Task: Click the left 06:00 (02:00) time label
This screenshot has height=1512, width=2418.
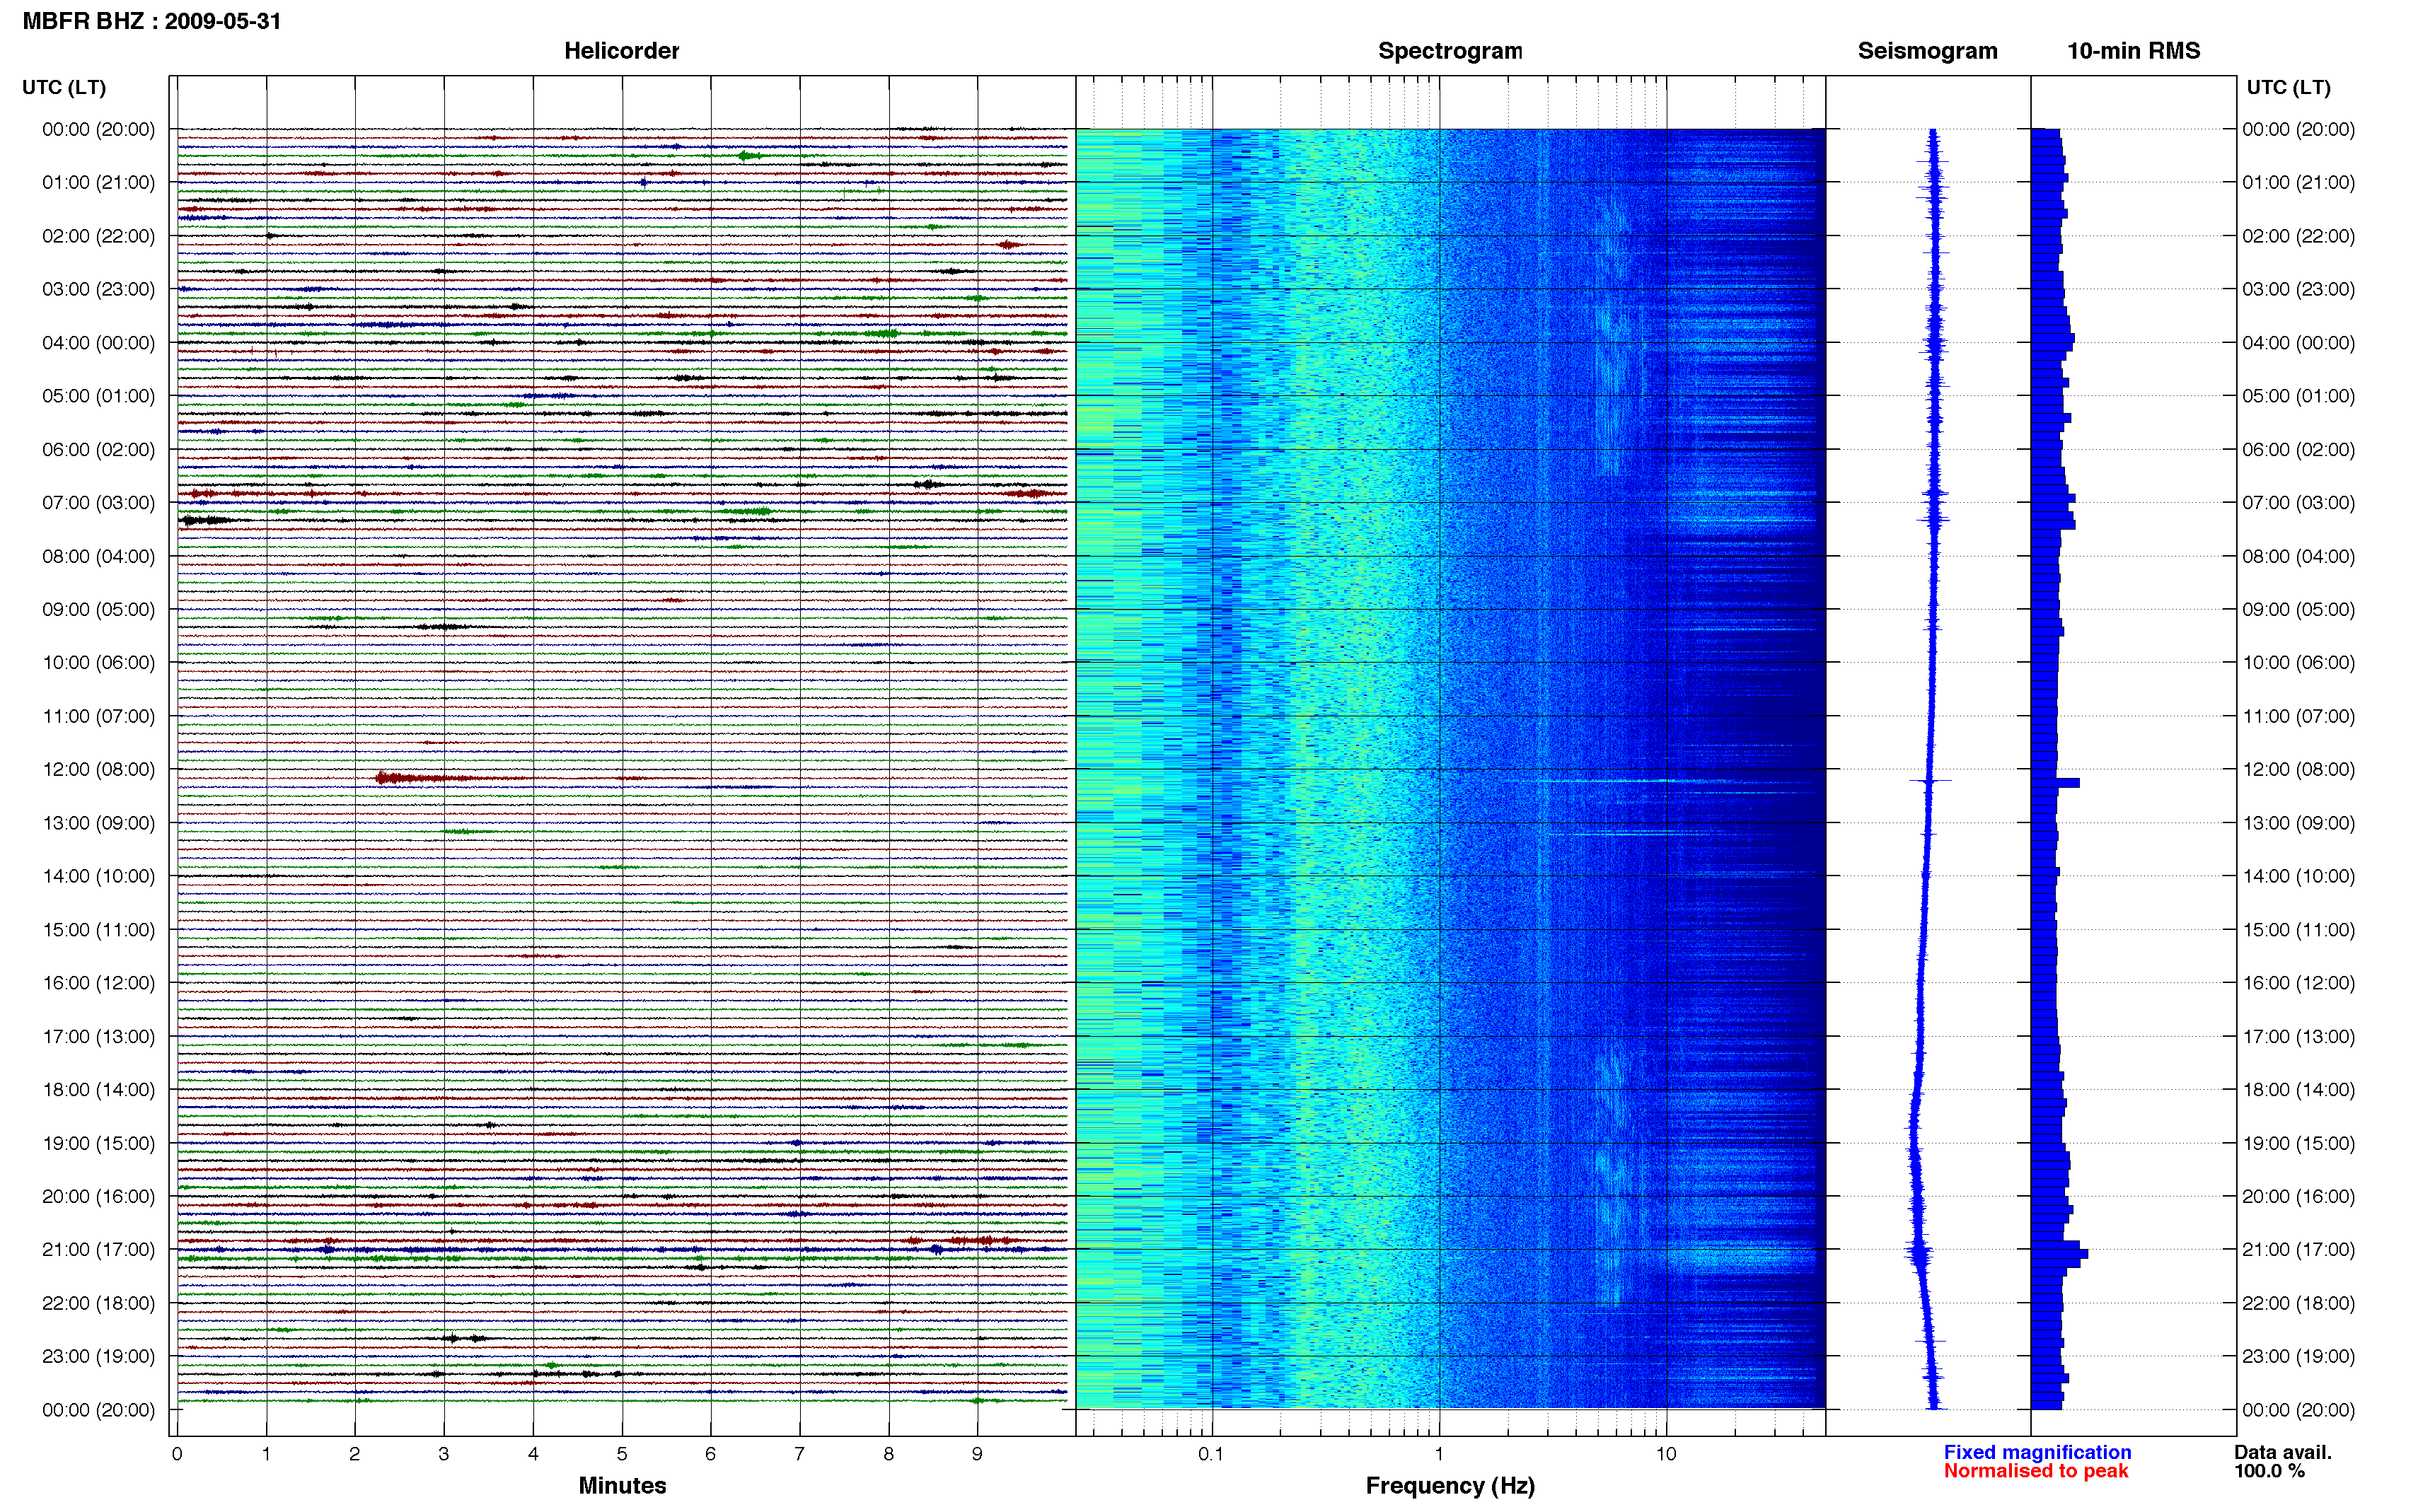Action: 98,450
